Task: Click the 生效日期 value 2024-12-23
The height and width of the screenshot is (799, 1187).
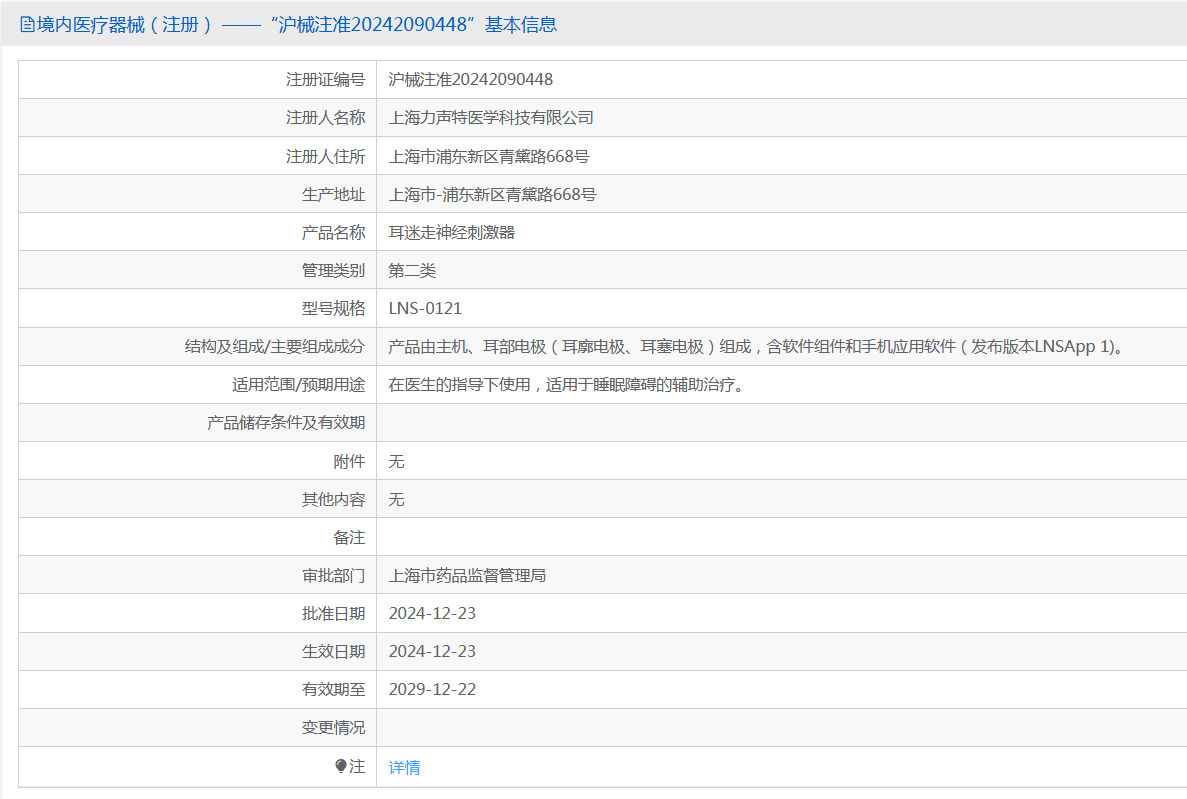Action: [431, 651]
